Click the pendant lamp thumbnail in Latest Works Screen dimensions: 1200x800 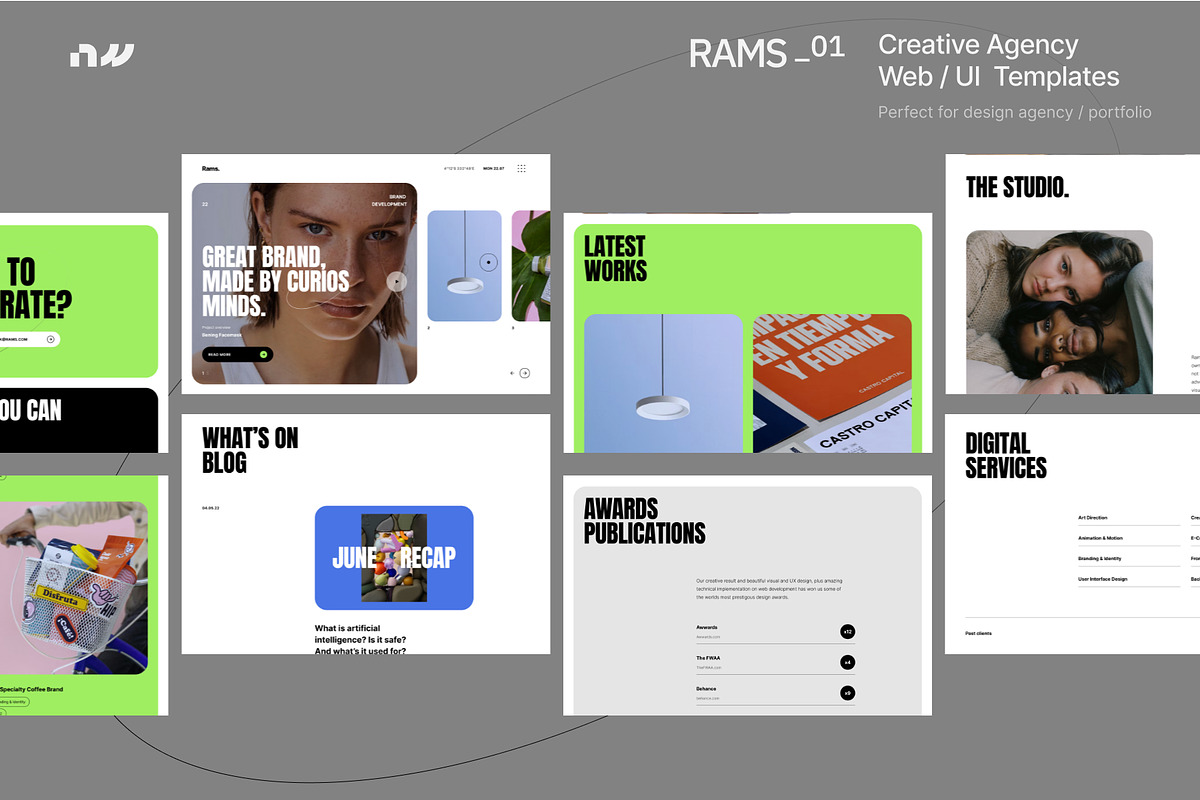(663, 383)
